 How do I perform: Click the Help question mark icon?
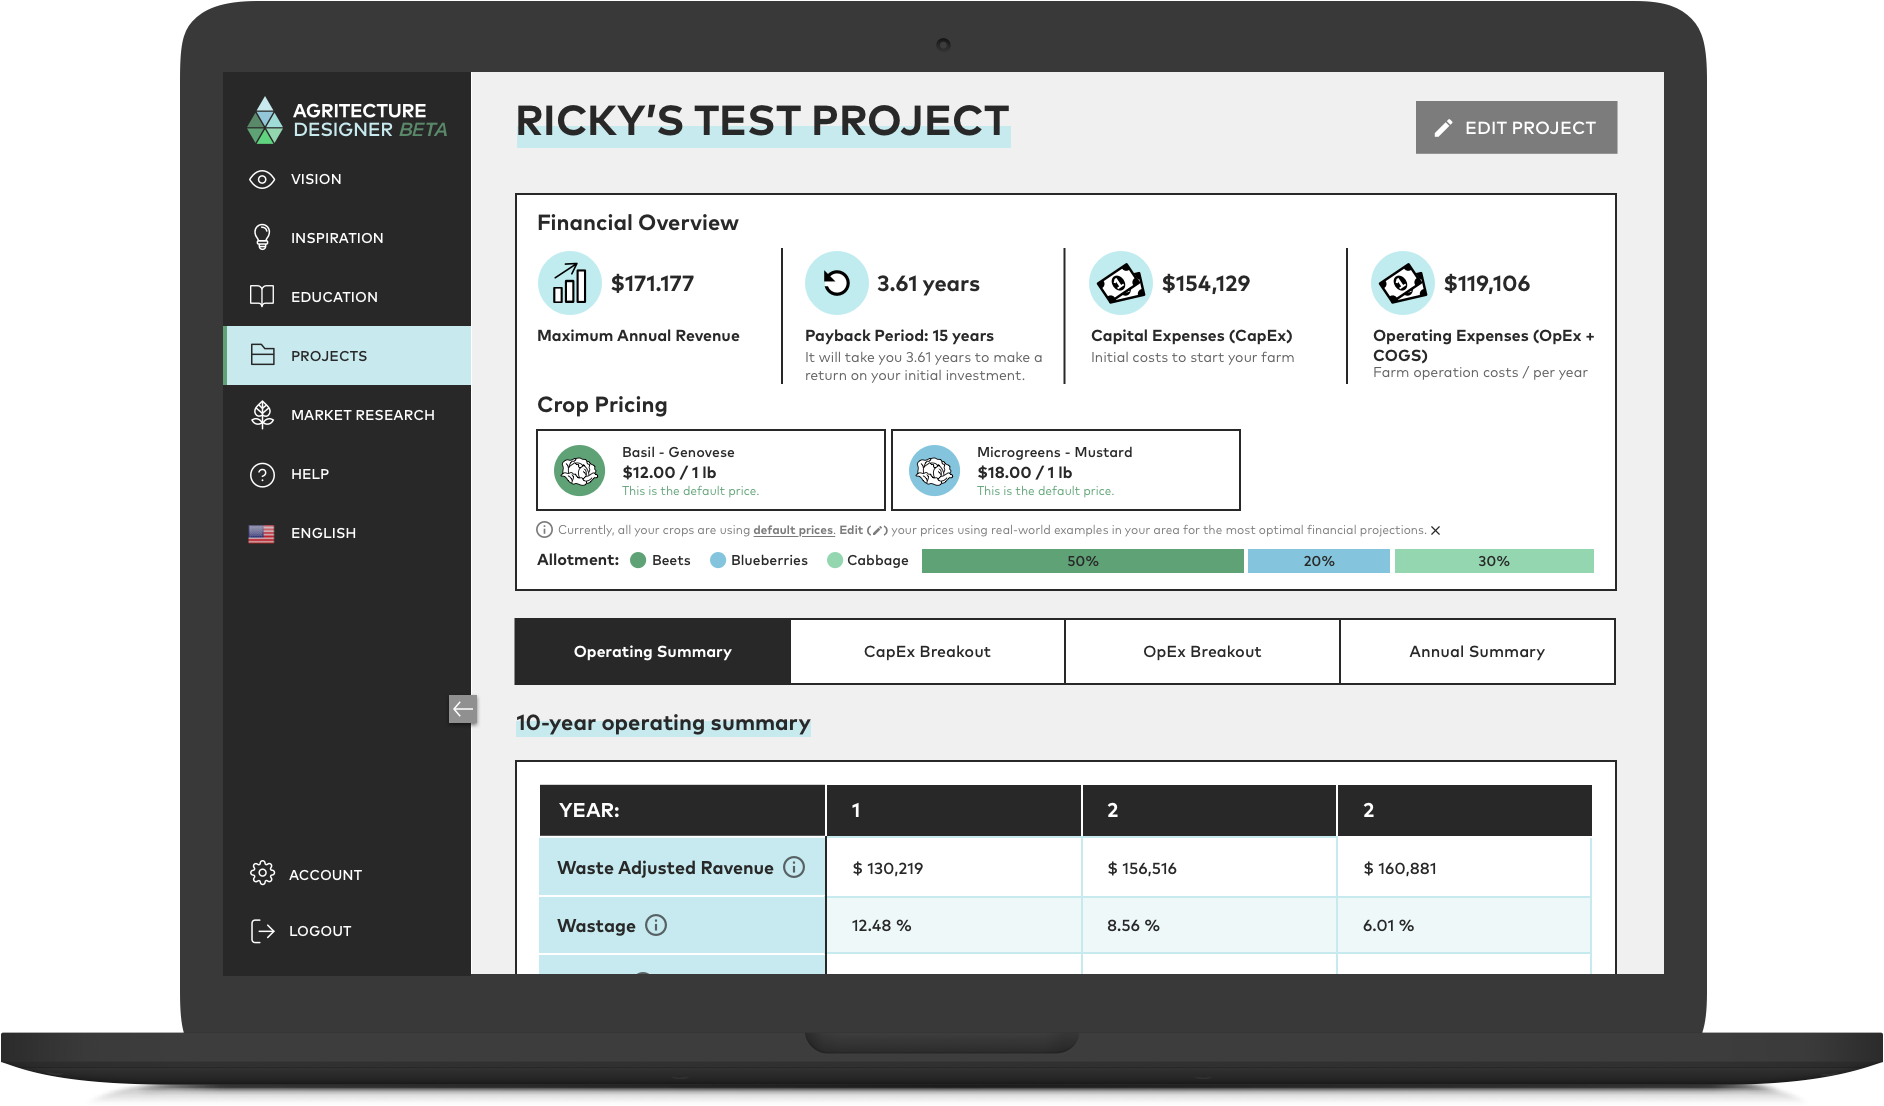262,474
